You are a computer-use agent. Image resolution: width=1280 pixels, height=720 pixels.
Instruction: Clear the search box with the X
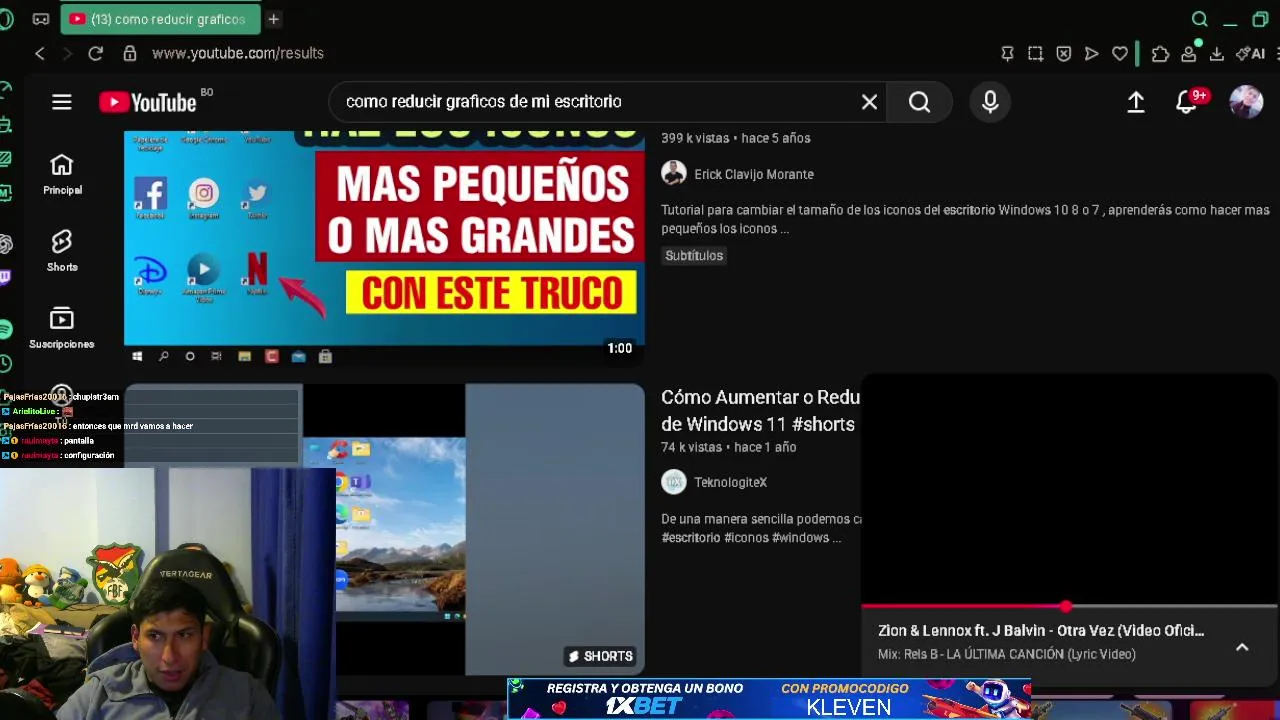pyautogui.click(x=869, y=102)
